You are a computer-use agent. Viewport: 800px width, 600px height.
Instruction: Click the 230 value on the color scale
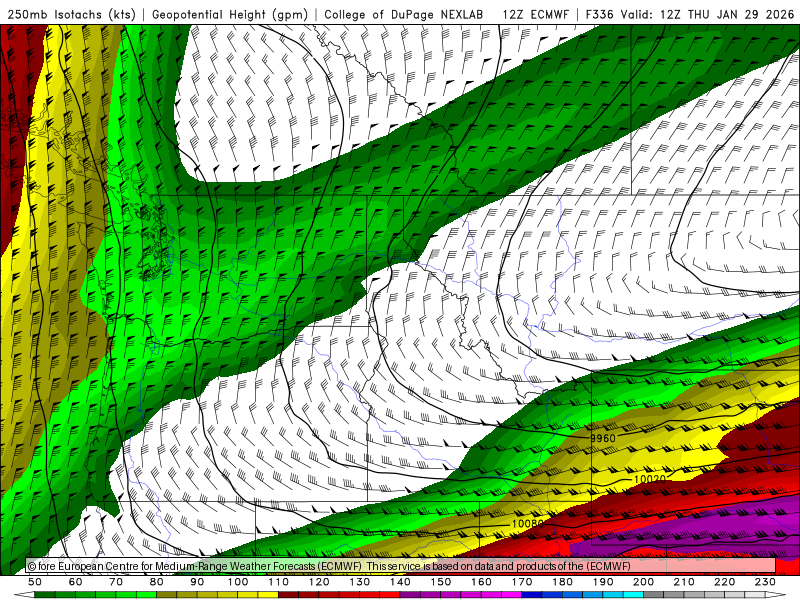(x=765, y=582)
